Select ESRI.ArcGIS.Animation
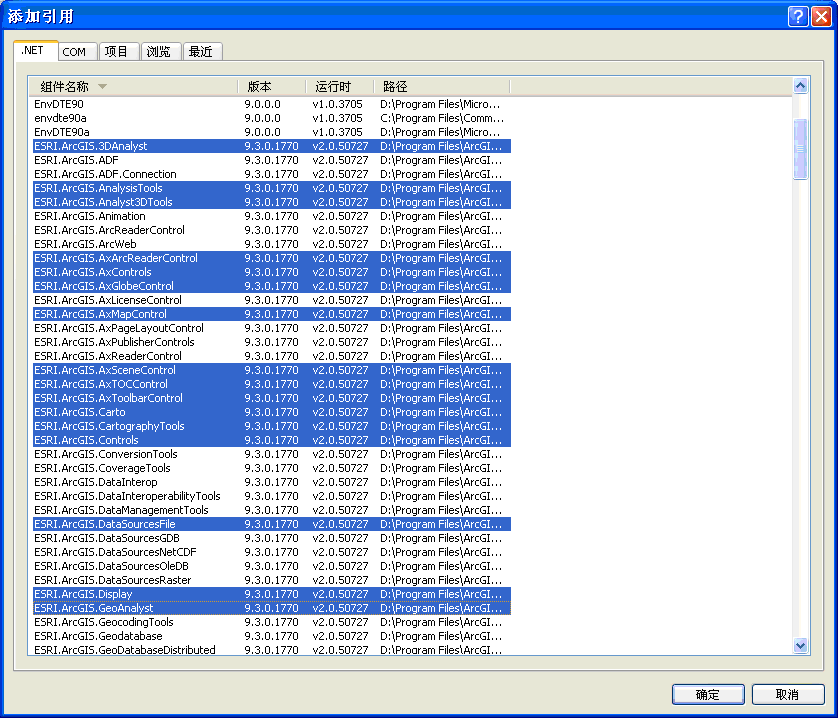 (x=271, y=216)
